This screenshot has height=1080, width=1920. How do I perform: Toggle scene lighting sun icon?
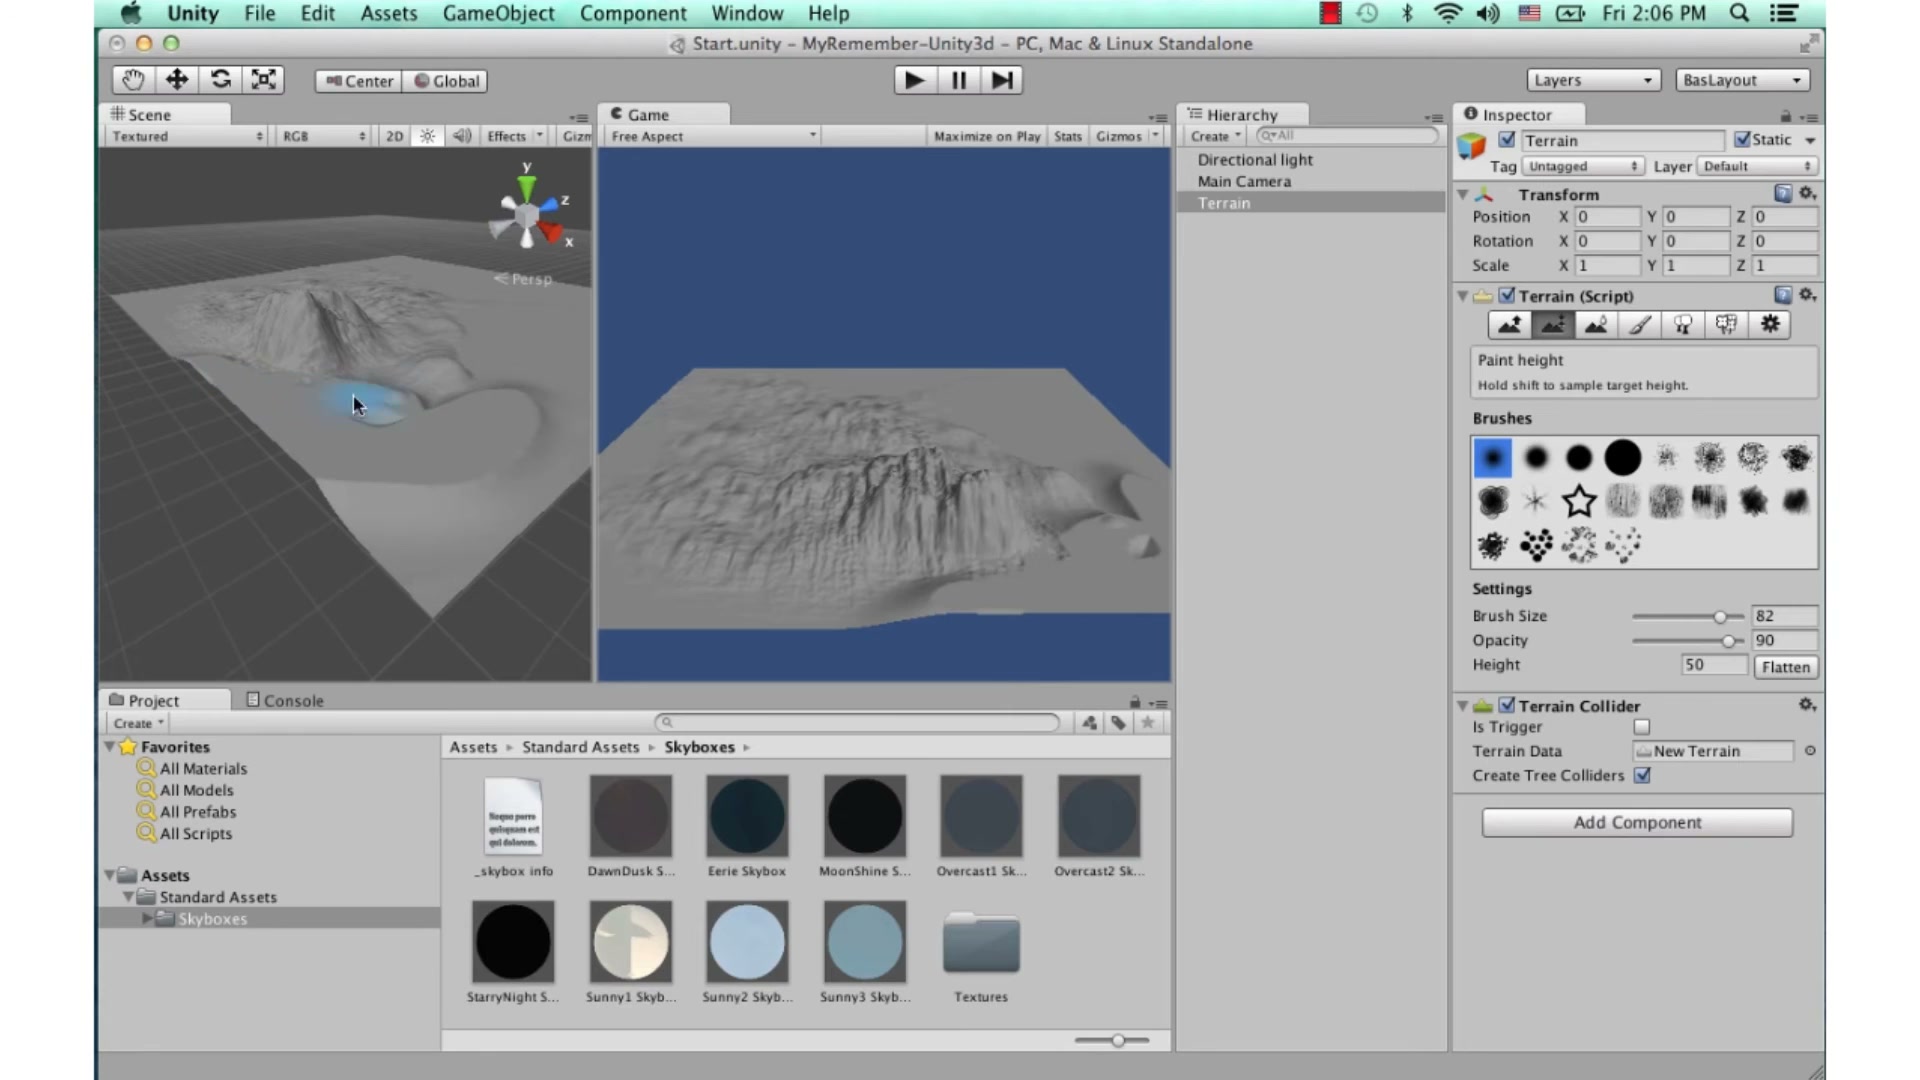[427, 136]
